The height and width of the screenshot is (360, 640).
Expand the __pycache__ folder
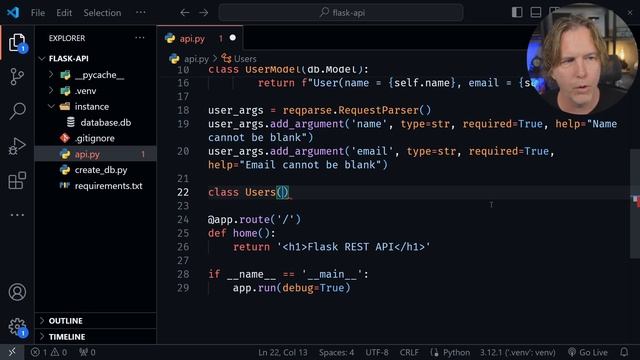click(51, 75)
